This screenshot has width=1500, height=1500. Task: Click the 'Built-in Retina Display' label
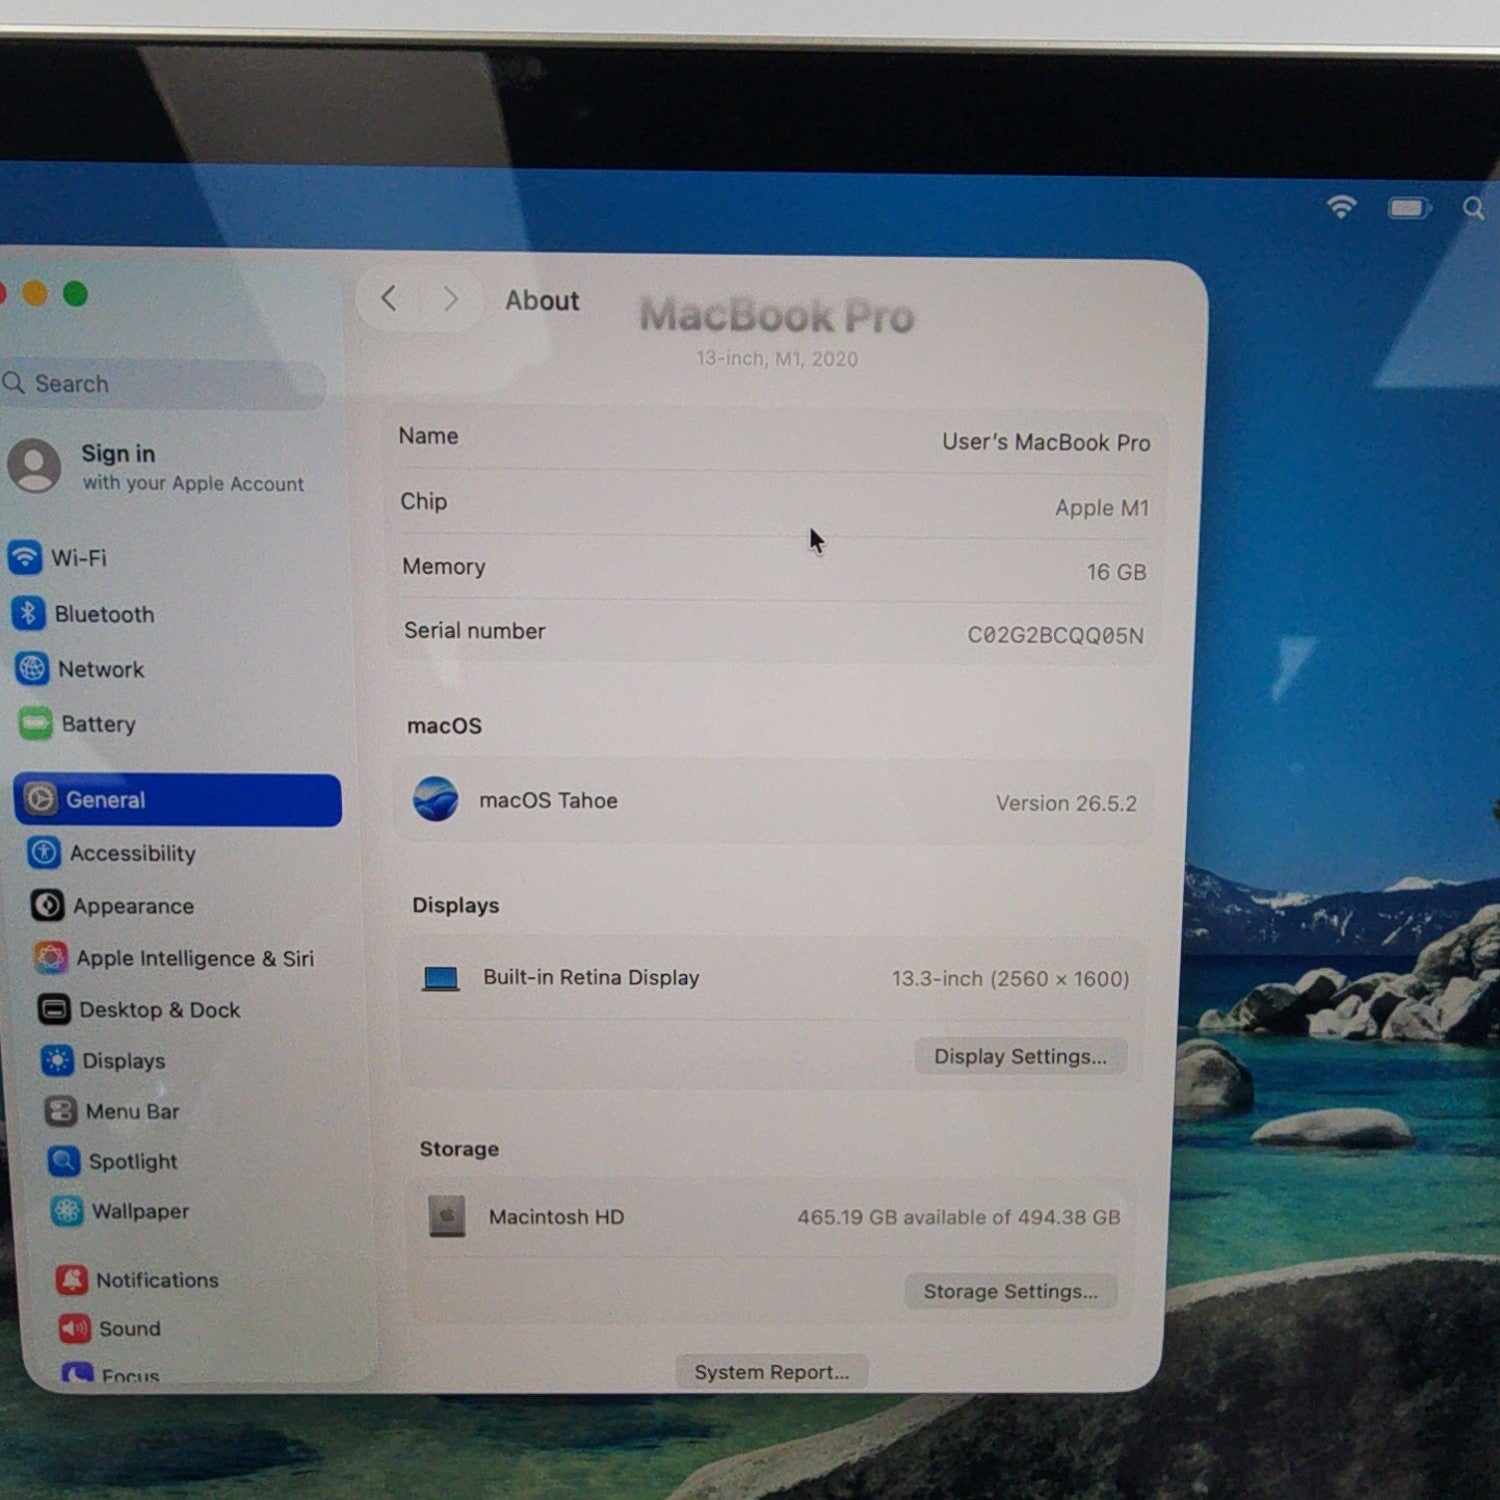[591, 977]
